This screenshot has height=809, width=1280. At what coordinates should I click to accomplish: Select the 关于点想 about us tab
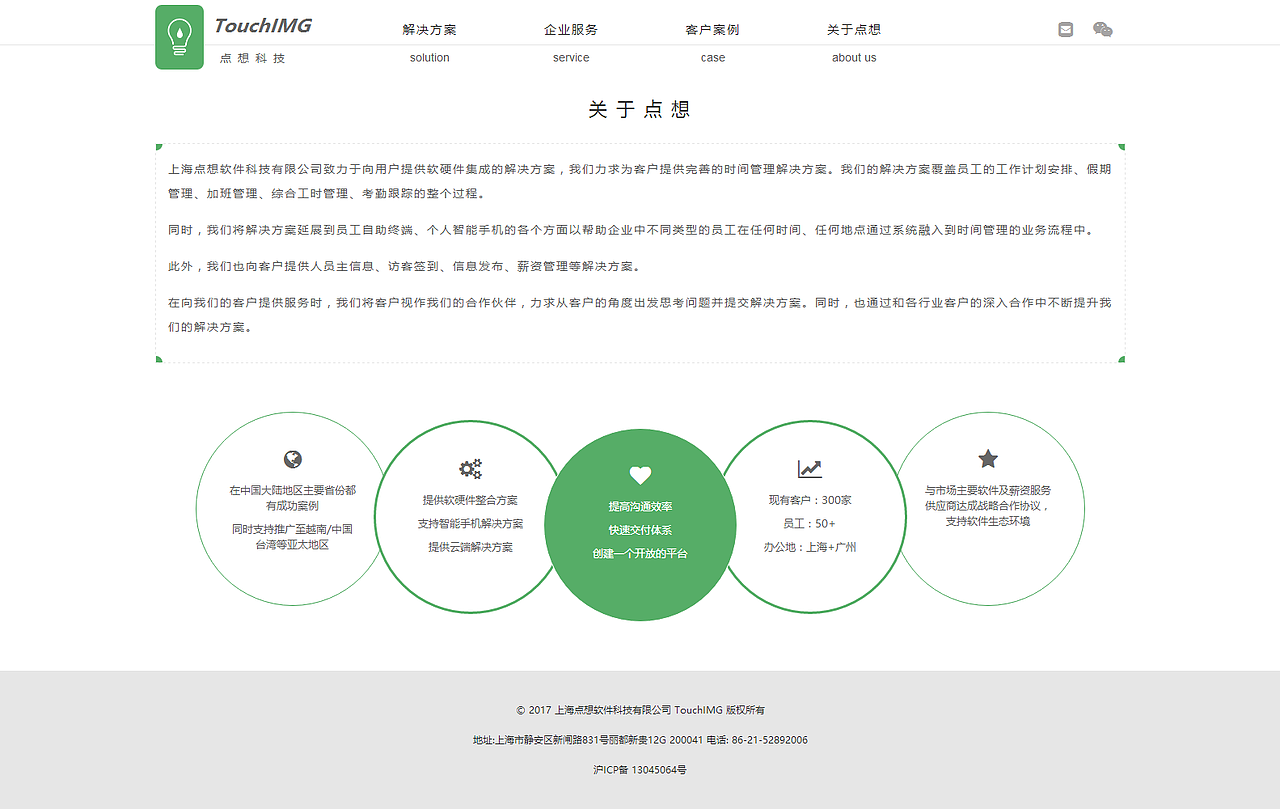[854, 29]
